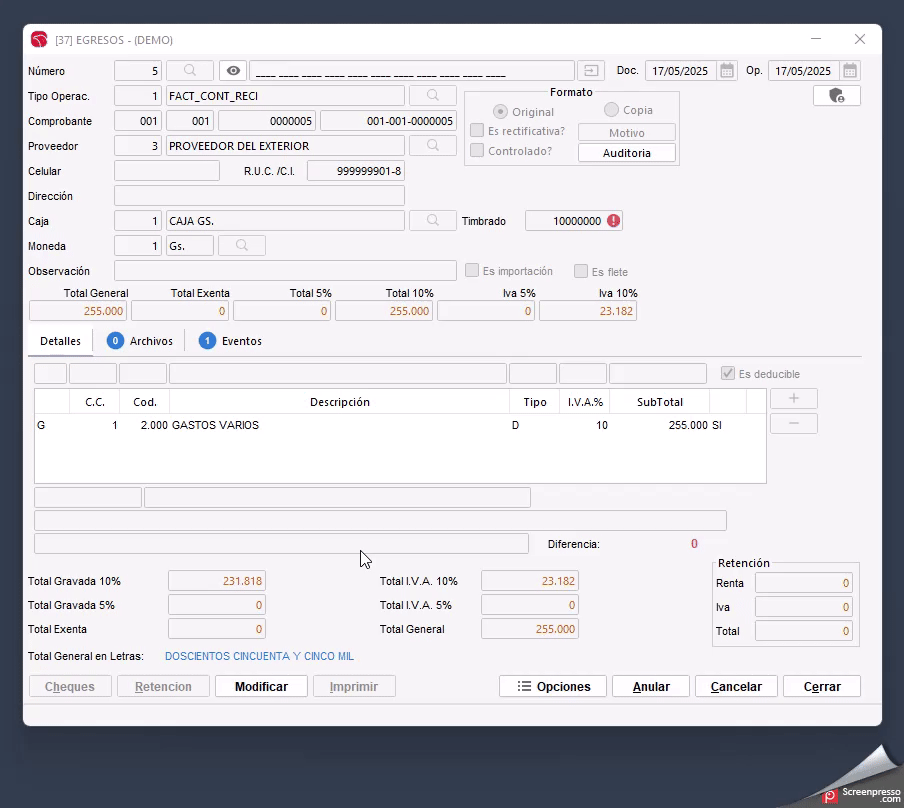Viewport: 904px width, 808px height.
Task: Select the Original format radio button
Action: pos(500,112)
